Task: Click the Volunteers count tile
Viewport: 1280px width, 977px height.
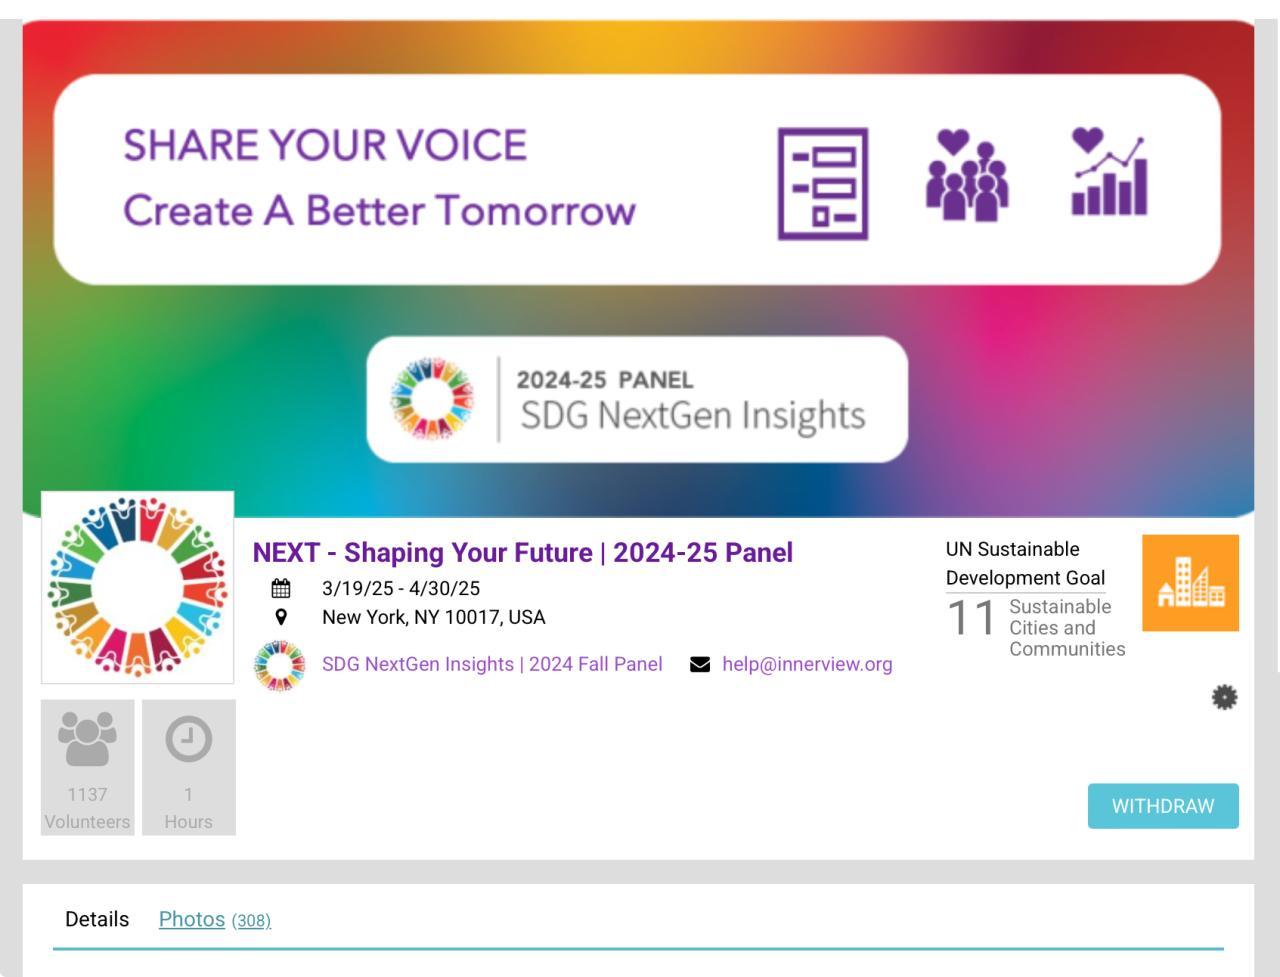Action: 87,767
